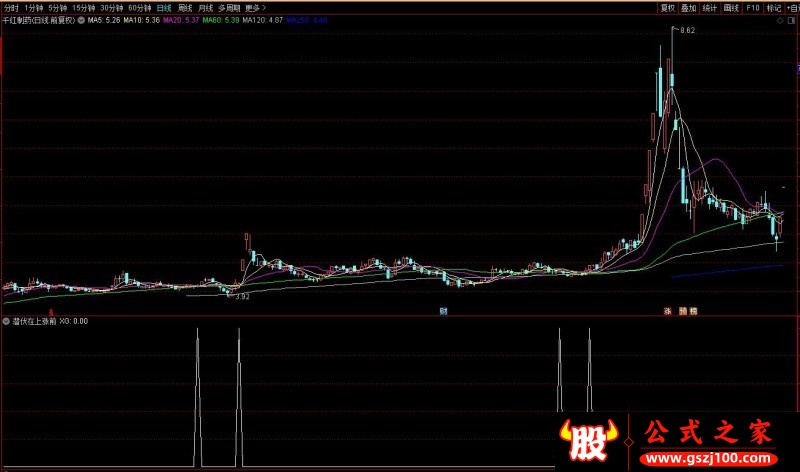Click the 8.62 high price label
Image resolution: width=800 pixels, height=472 pixels.
[688, 31]
